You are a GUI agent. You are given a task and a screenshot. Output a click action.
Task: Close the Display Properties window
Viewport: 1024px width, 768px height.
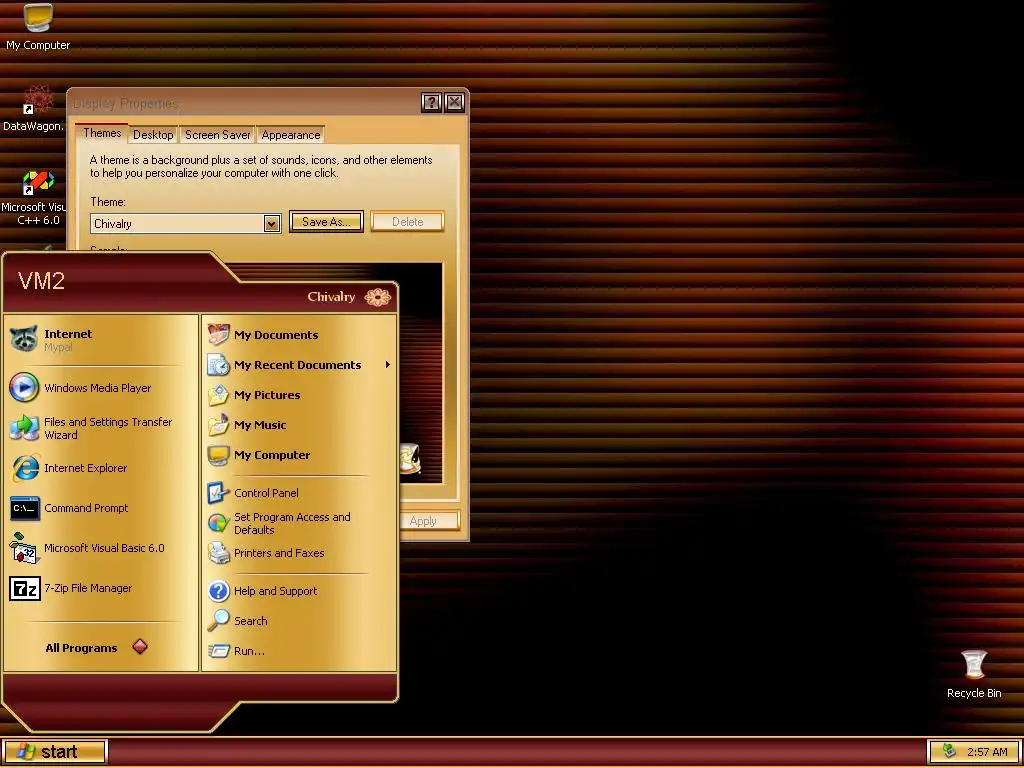click(x=455, y=102)
